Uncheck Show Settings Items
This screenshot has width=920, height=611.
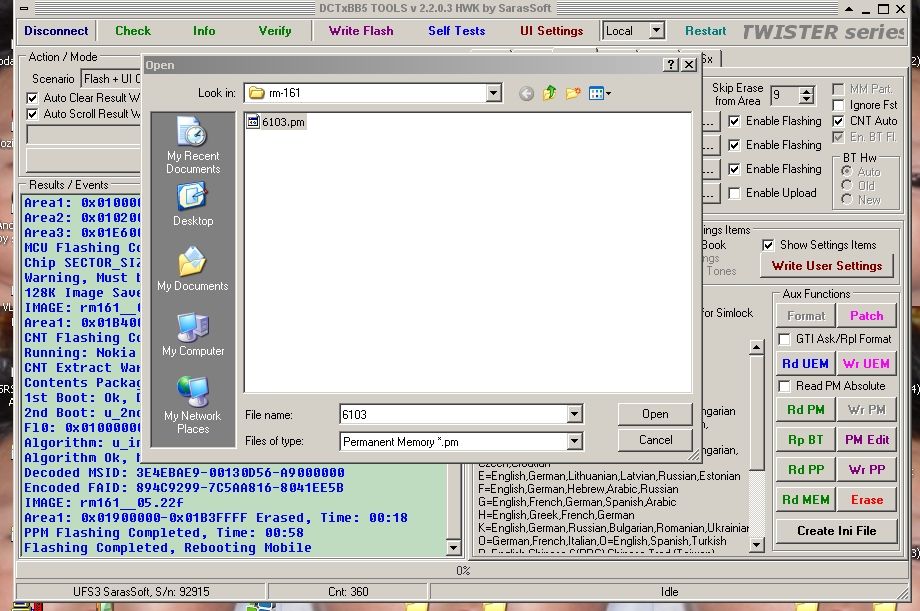click(x=768, y=245)
